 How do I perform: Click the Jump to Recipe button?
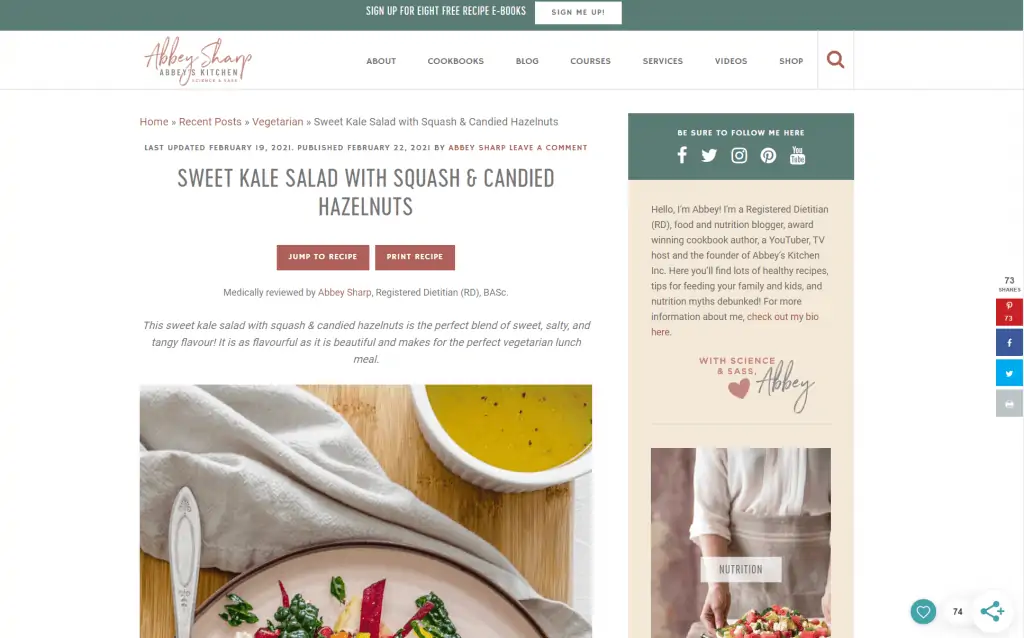(323, 257)
